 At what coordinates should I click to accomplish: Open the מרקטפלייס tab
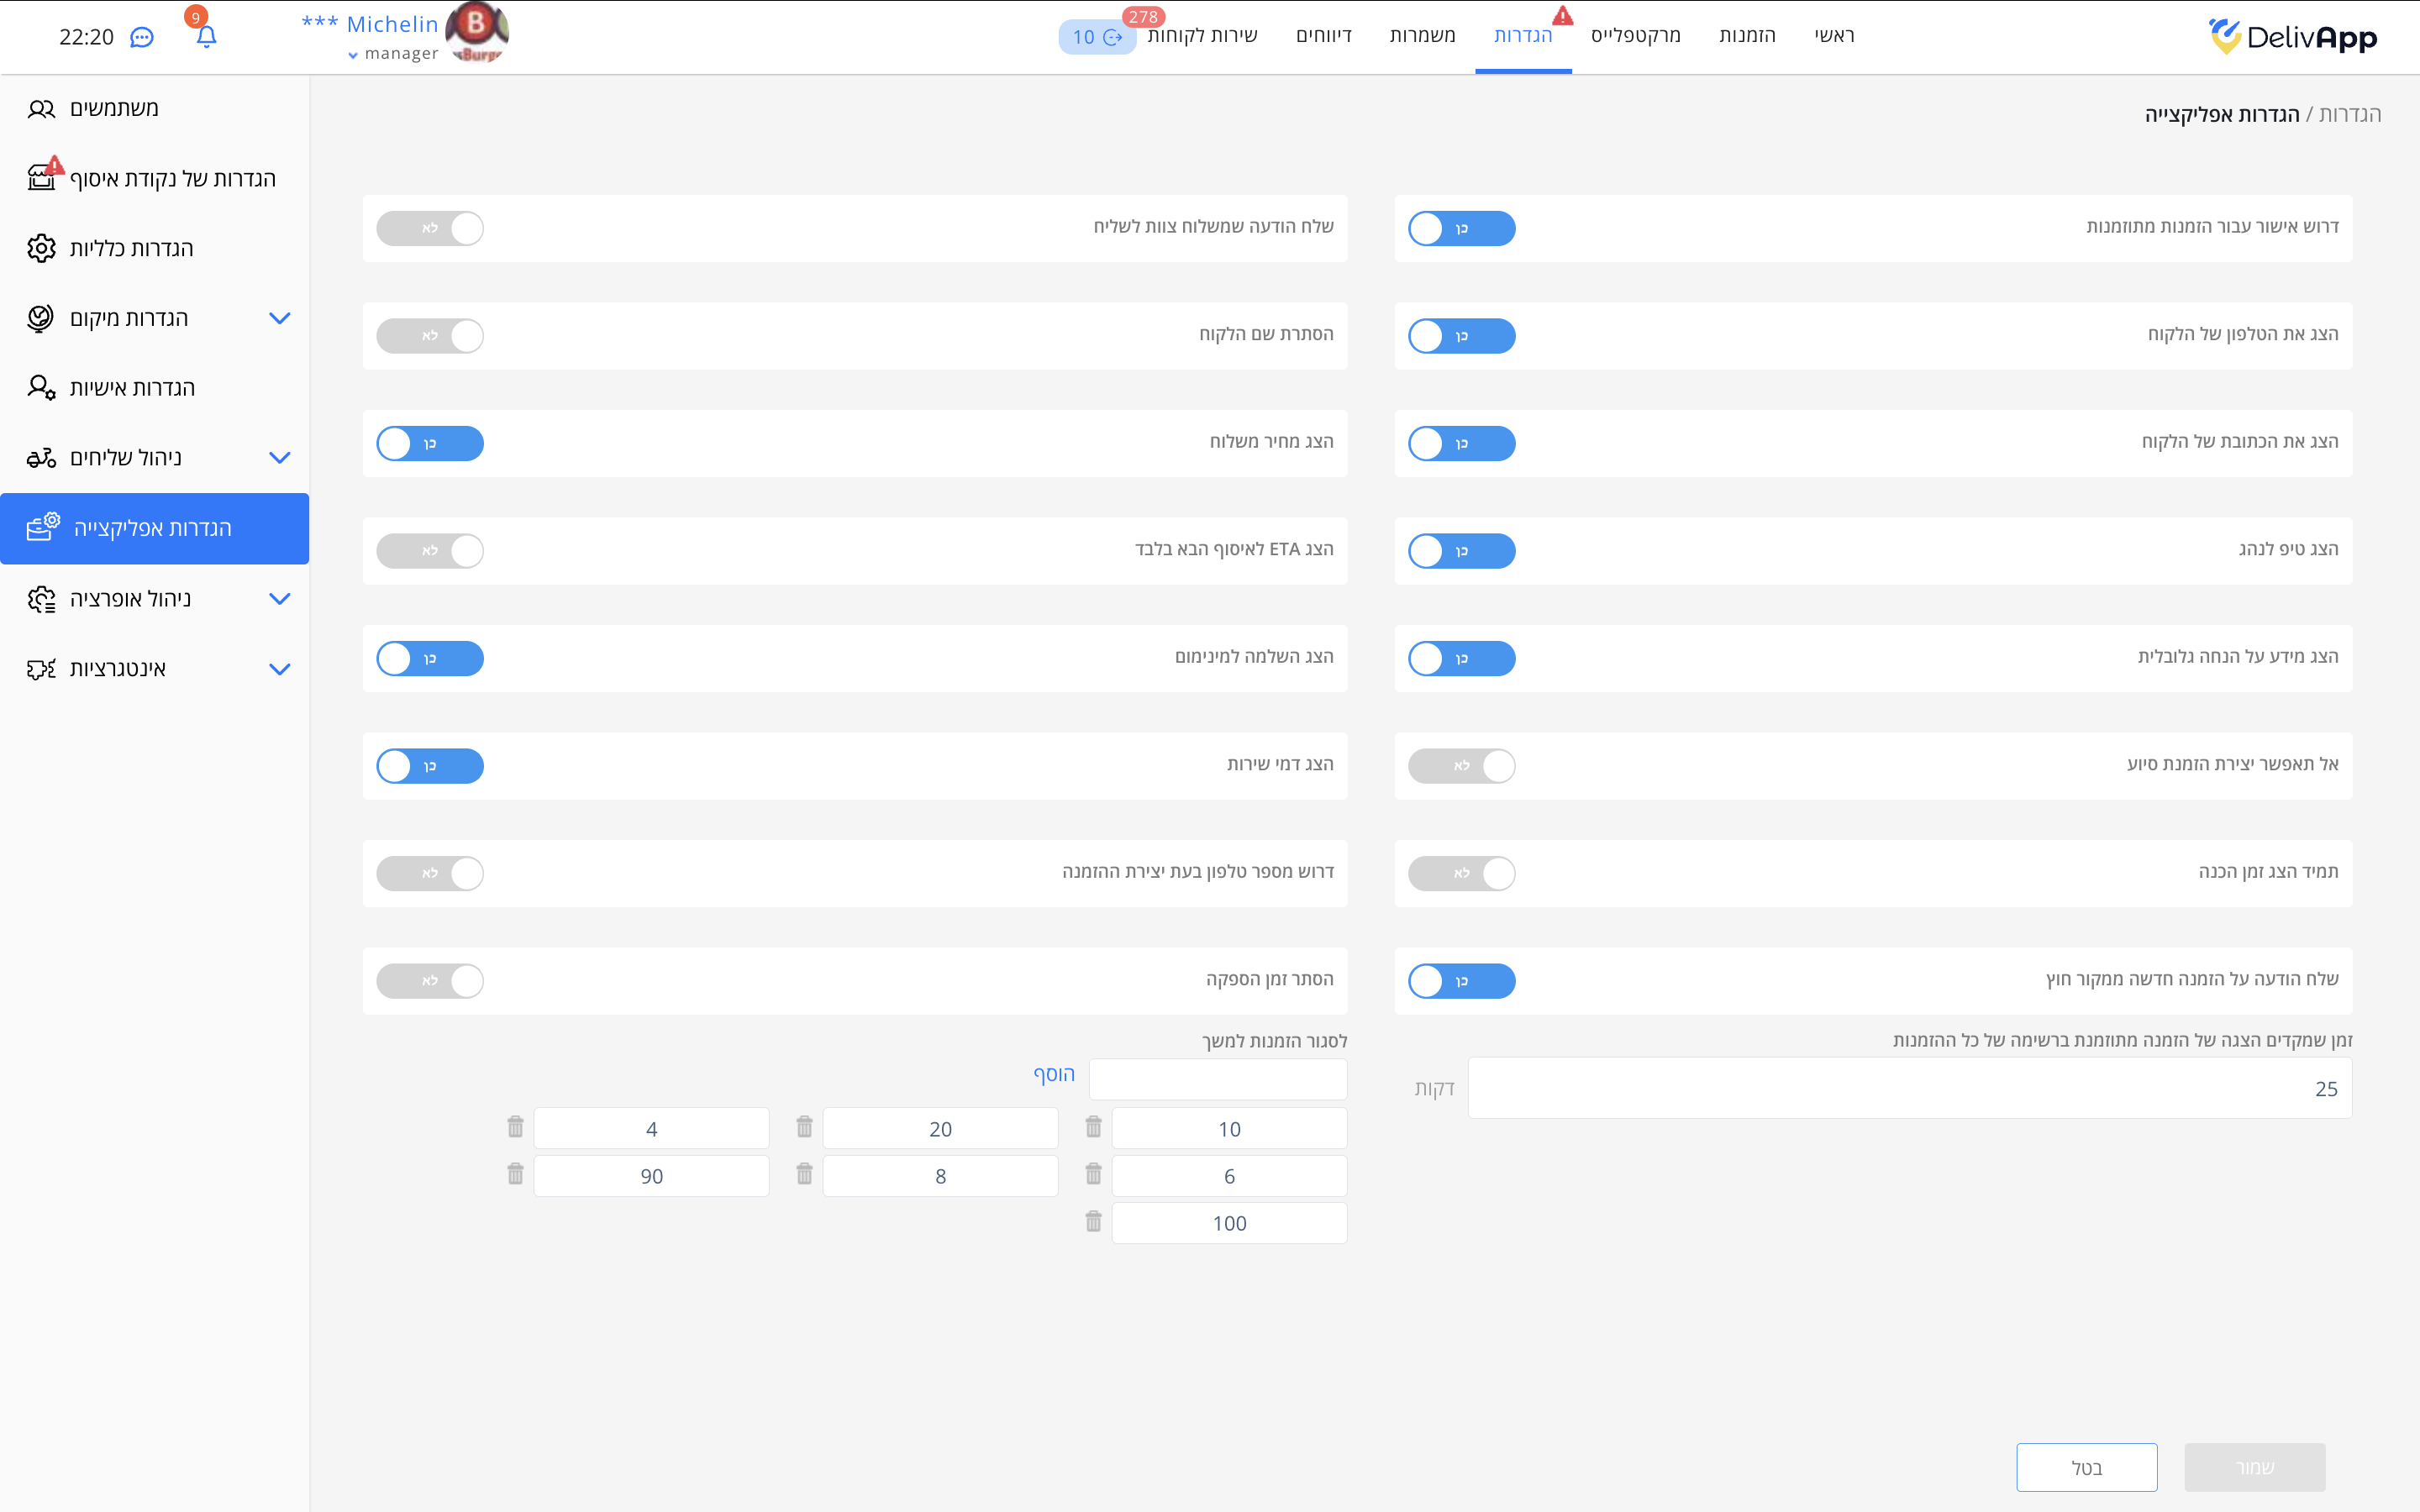pyautogui.click(x=1635, y=36)
